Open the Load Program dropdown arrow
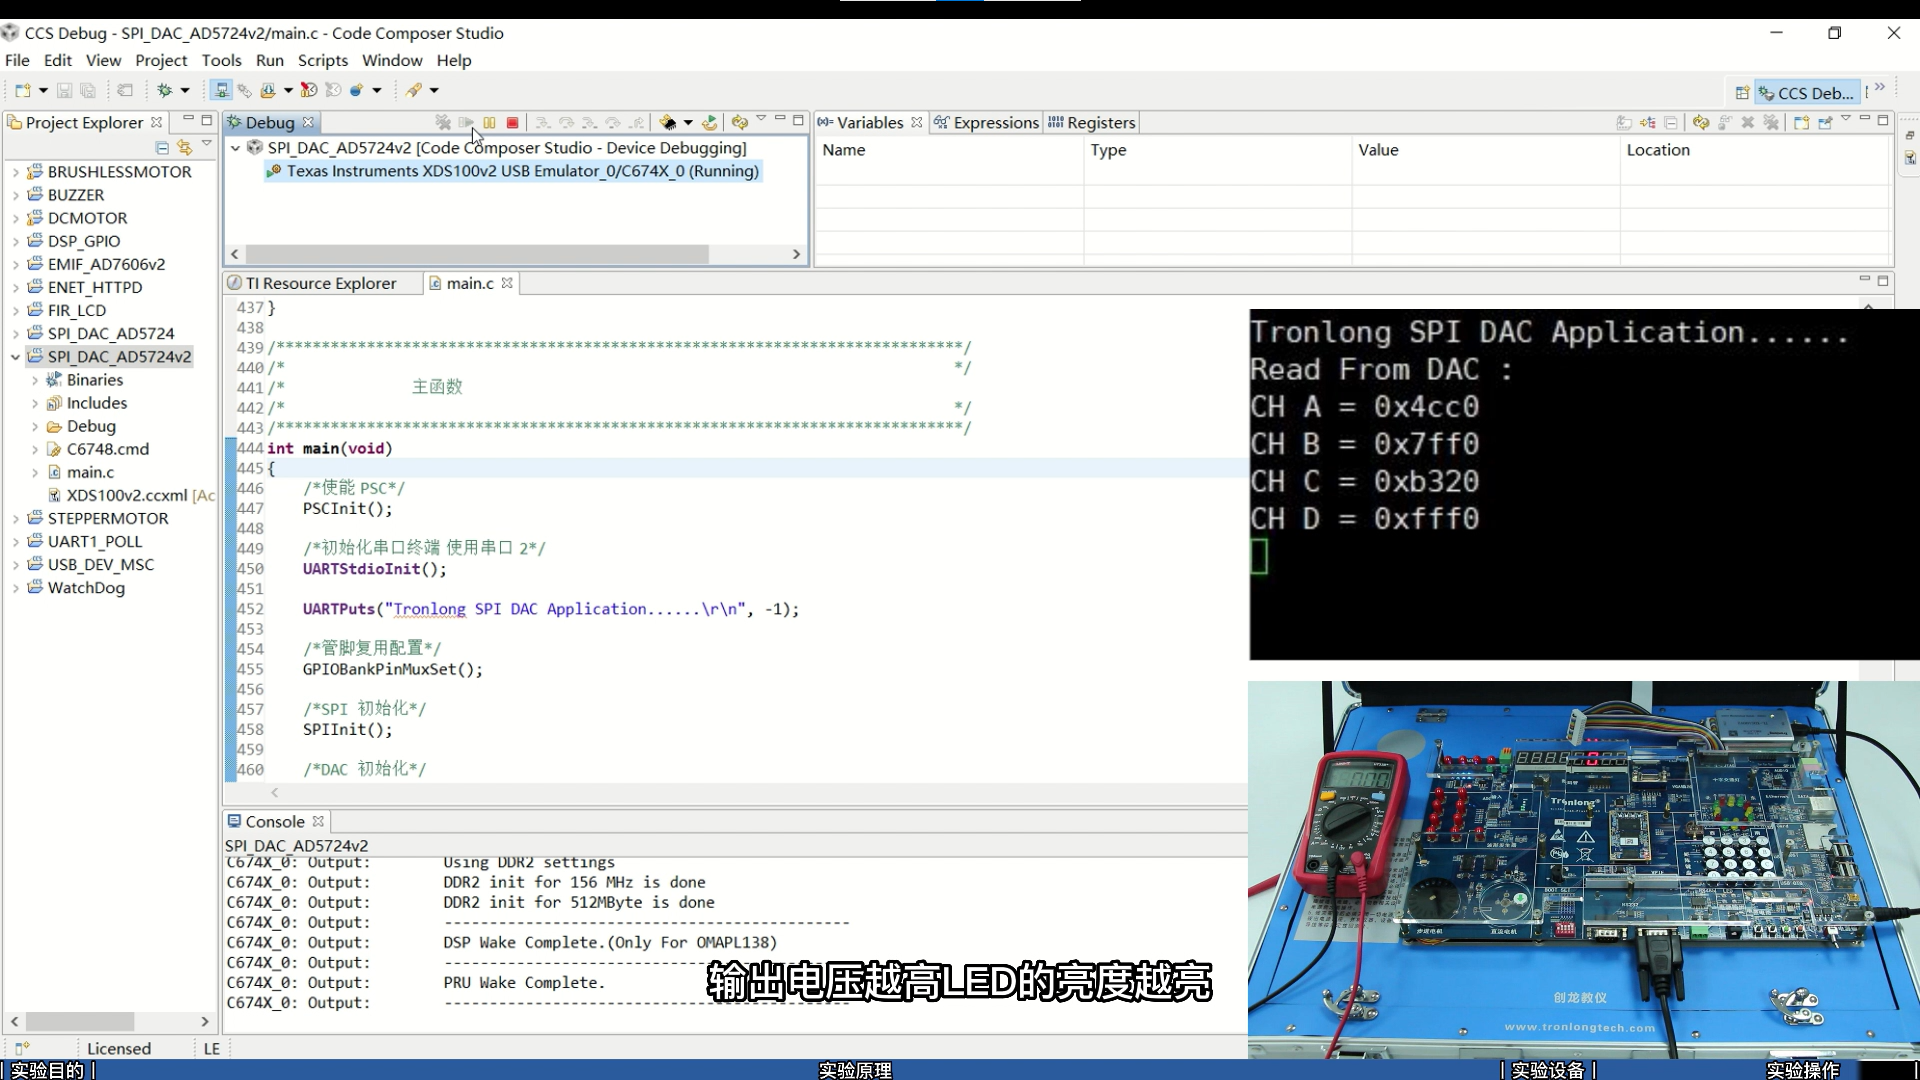 [288, 90]
